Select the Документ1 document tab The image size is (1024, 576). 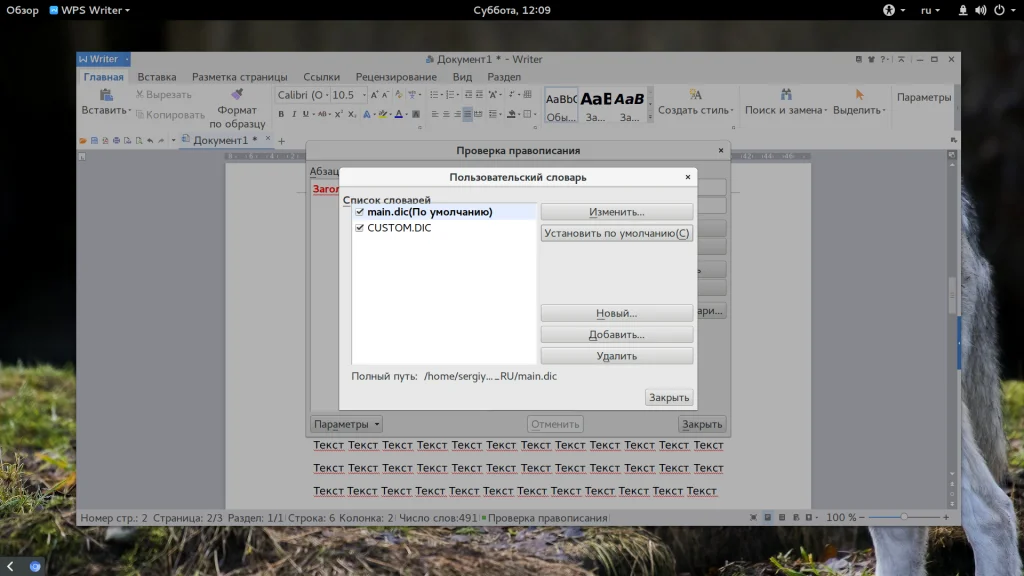220,141
